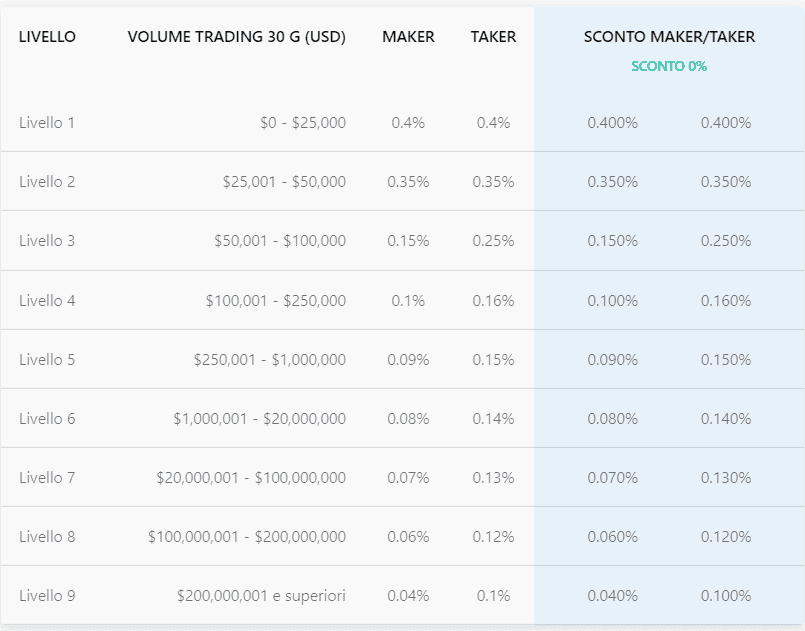Click the 0.100% discounted value in Livello 9
This screenshot has height=631, width=805.
pos(726,596)
